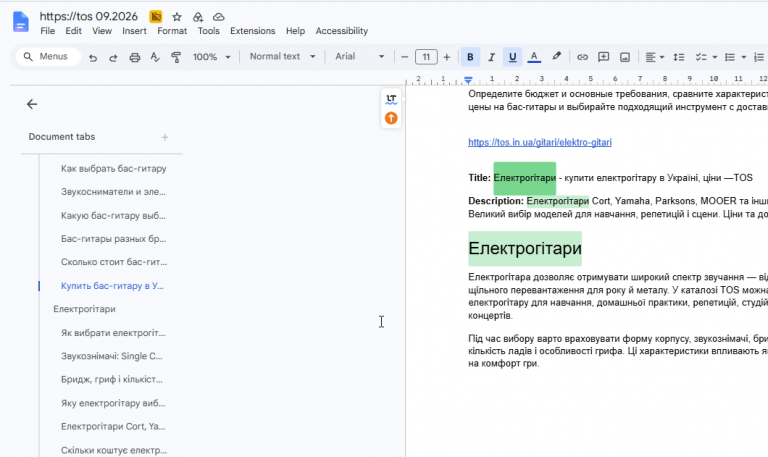Open checklist menu dropdown arrow
The height and width of the screenshot is (457, 768).
[715, 57]
